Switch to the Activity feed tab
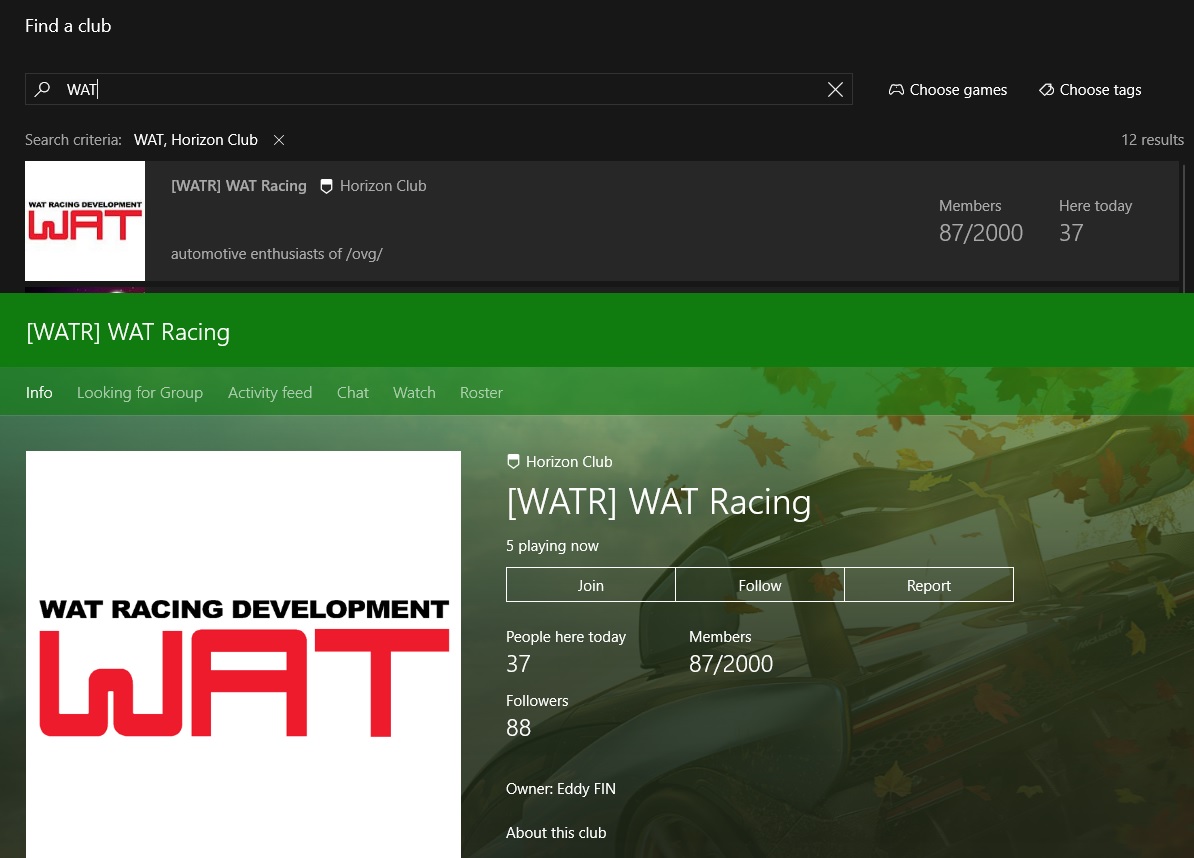 (270, 393)
